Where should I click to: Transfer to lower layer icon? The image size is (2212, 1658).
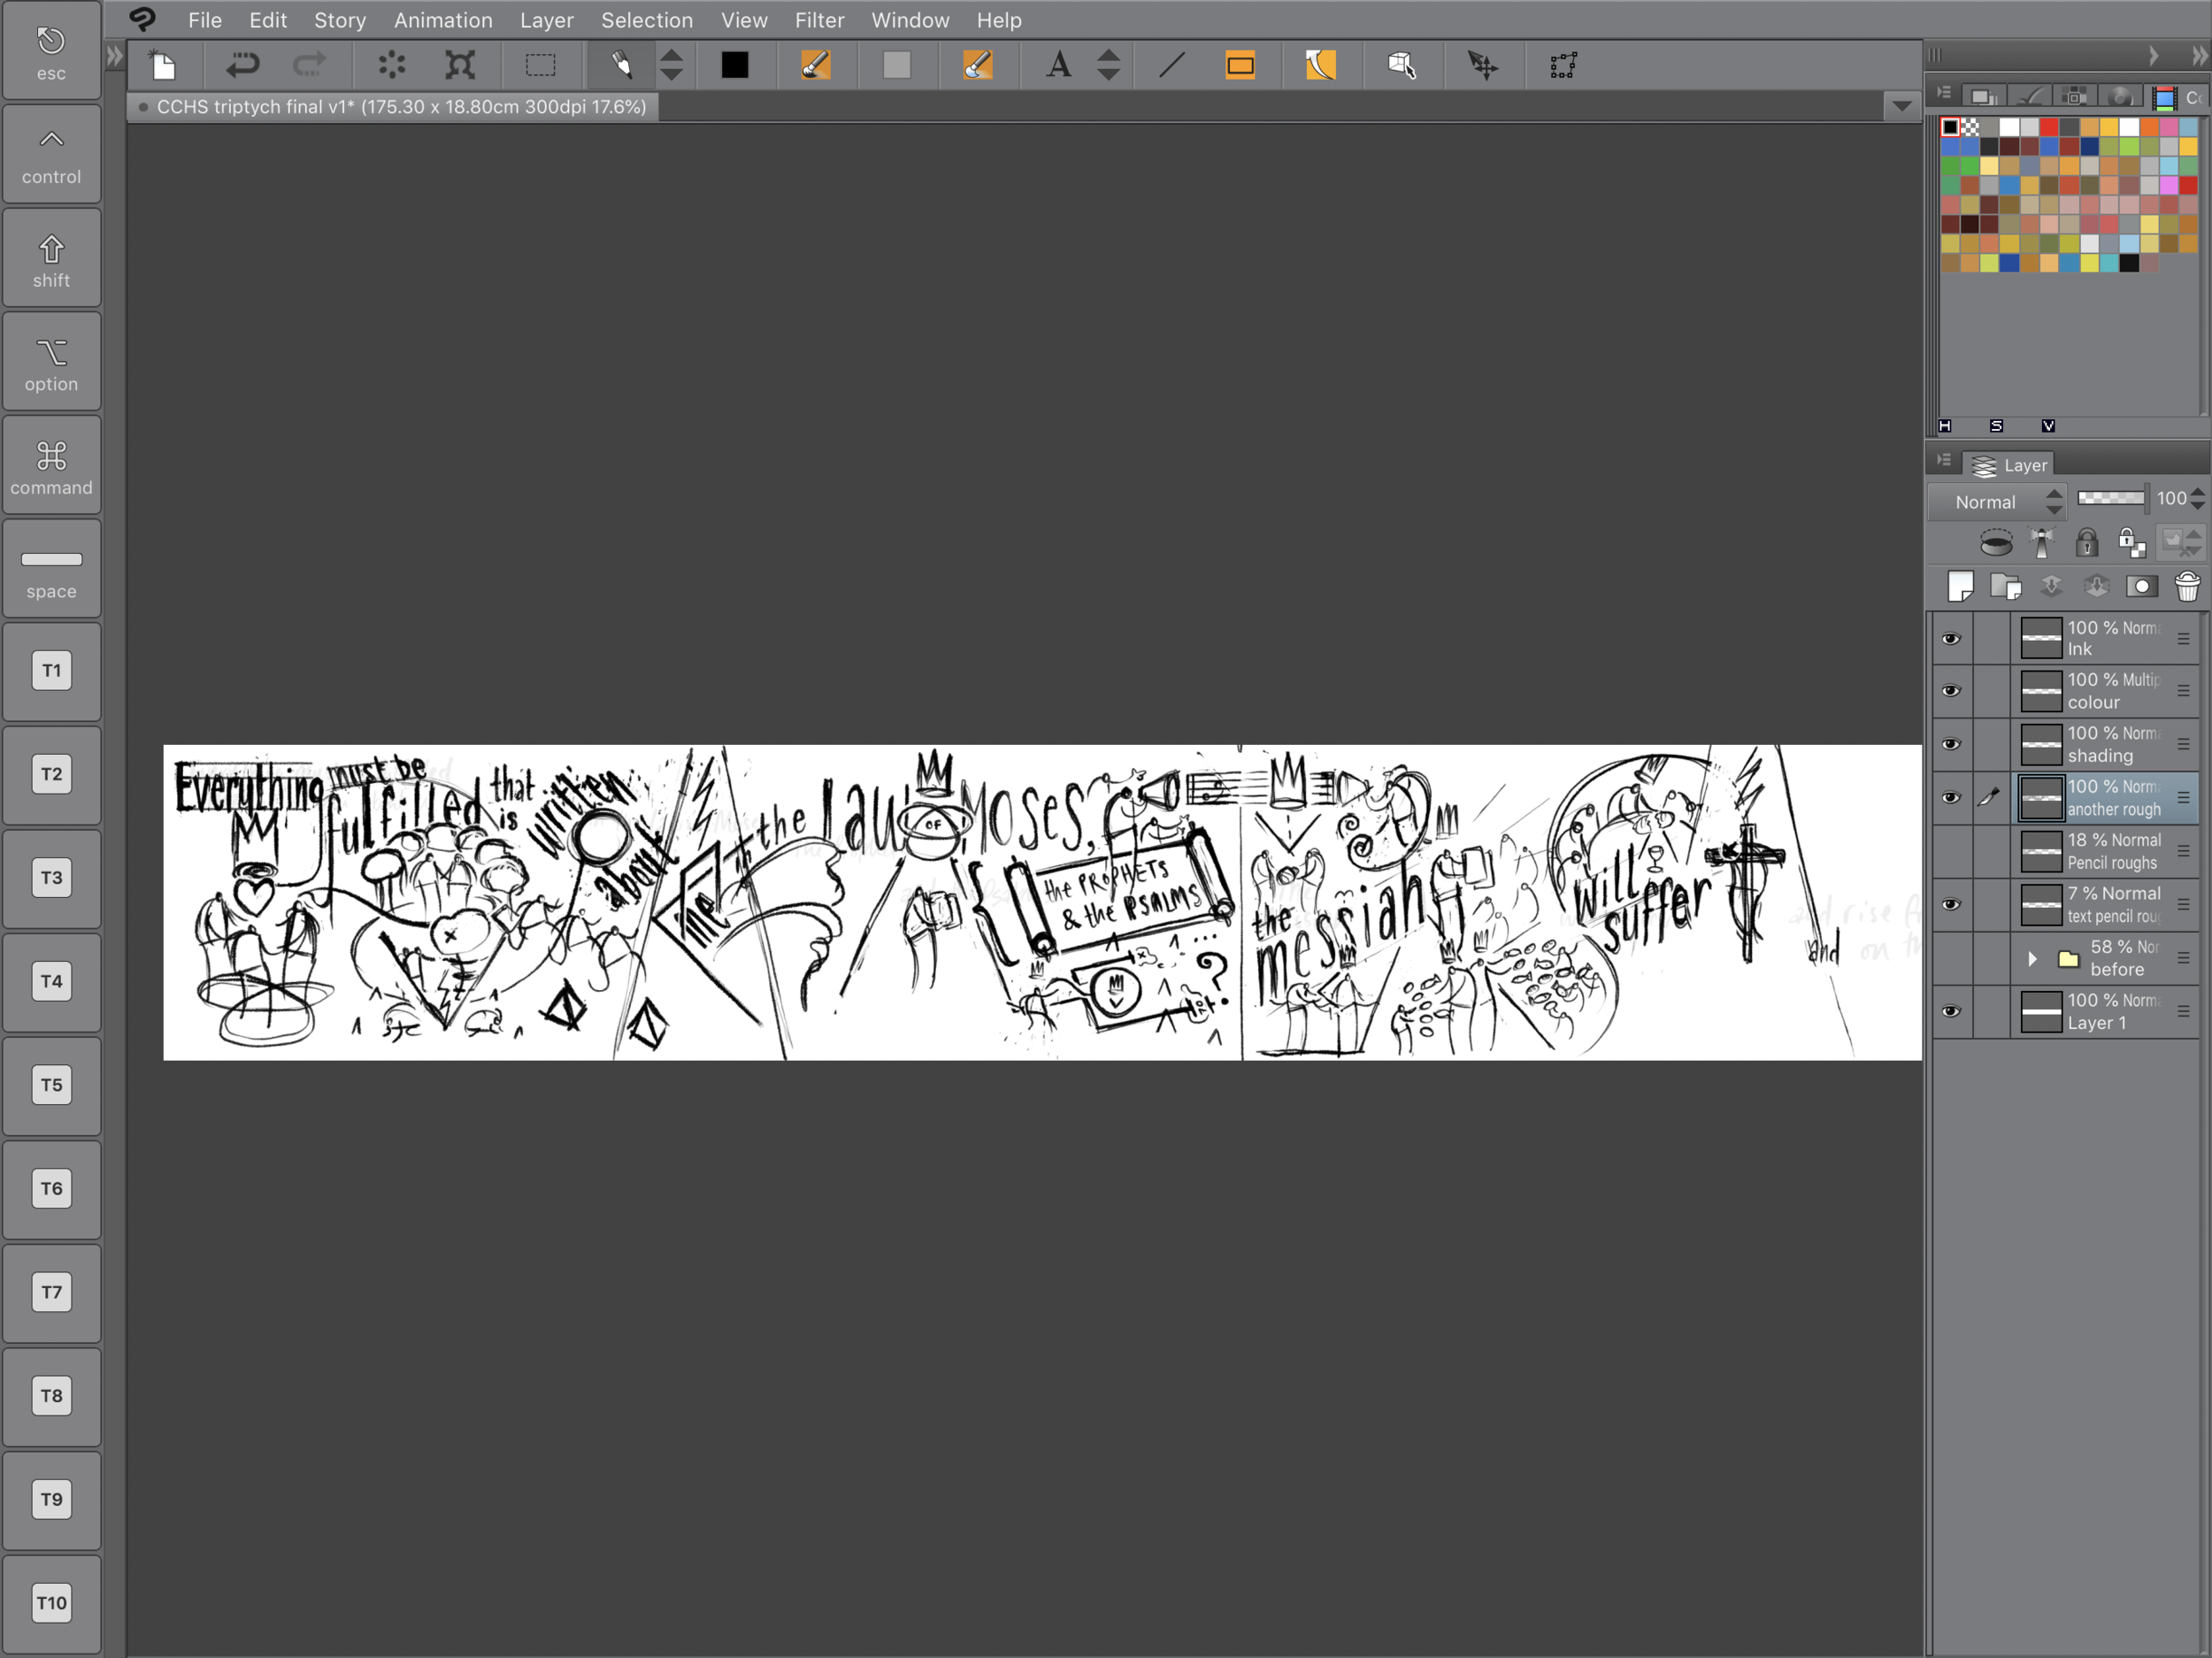click(x=2051, y=587)
